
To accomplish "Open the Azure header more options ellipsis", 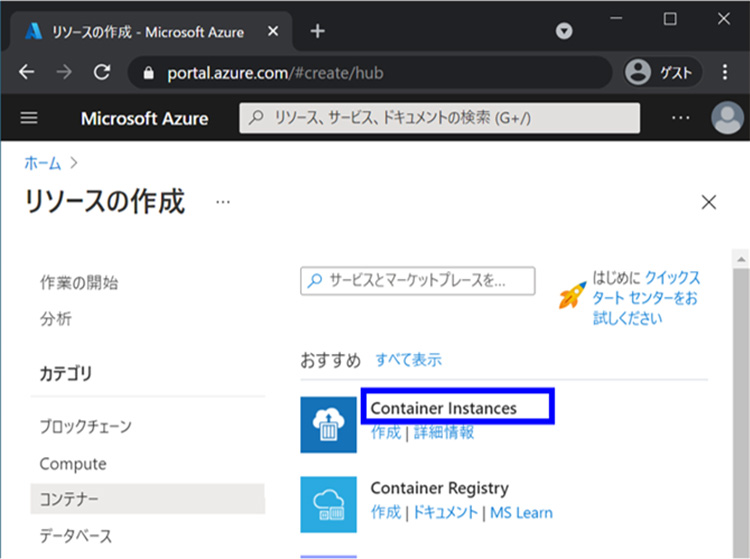I will coord(681,118).
